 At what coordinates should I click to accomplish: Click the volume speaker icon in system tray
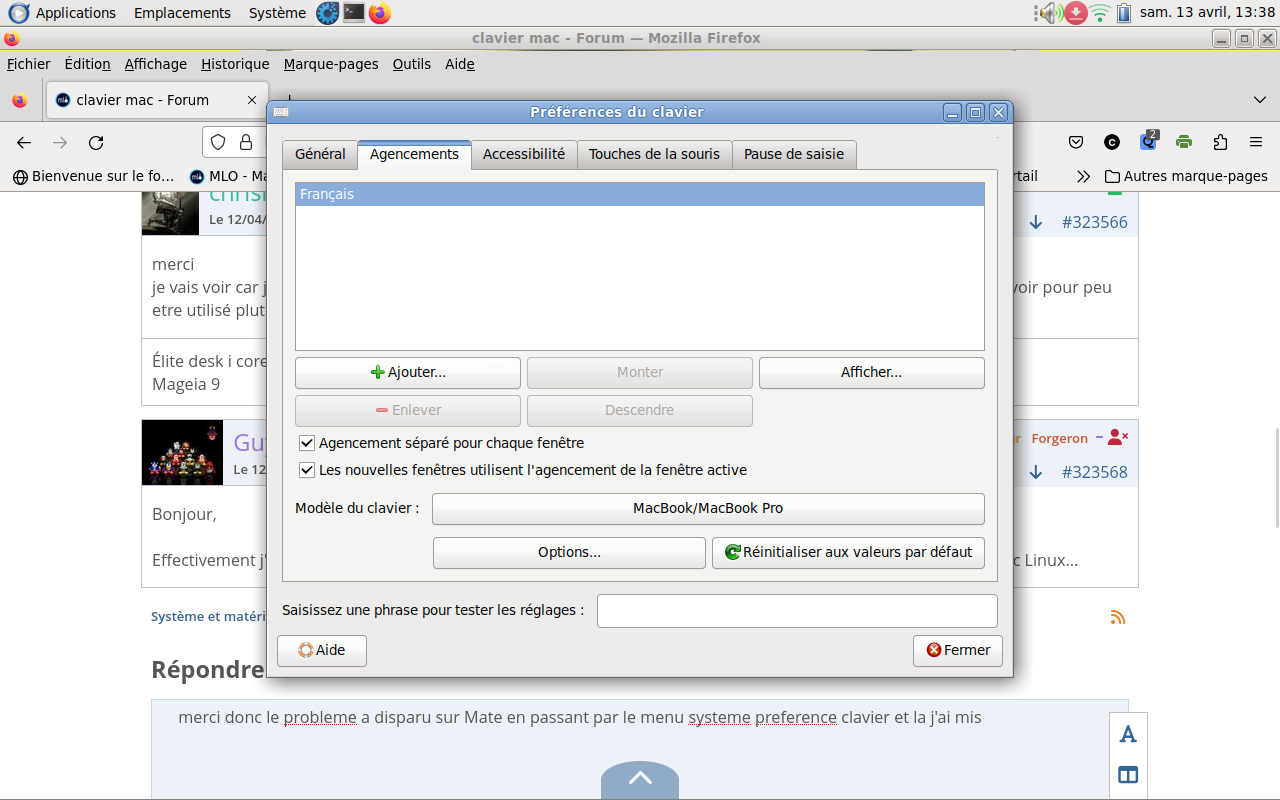pyautogui.click(x=1048, y=13)
